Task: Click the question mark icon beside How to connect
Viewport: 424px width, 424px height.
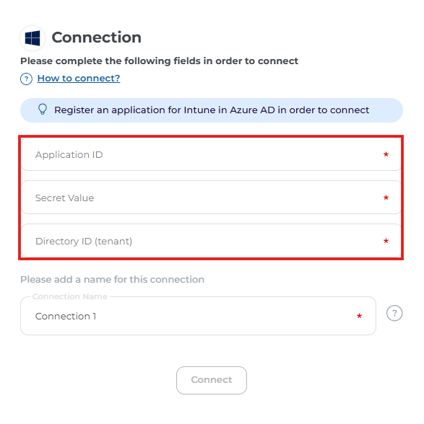Action: click(x=26, y=79)
